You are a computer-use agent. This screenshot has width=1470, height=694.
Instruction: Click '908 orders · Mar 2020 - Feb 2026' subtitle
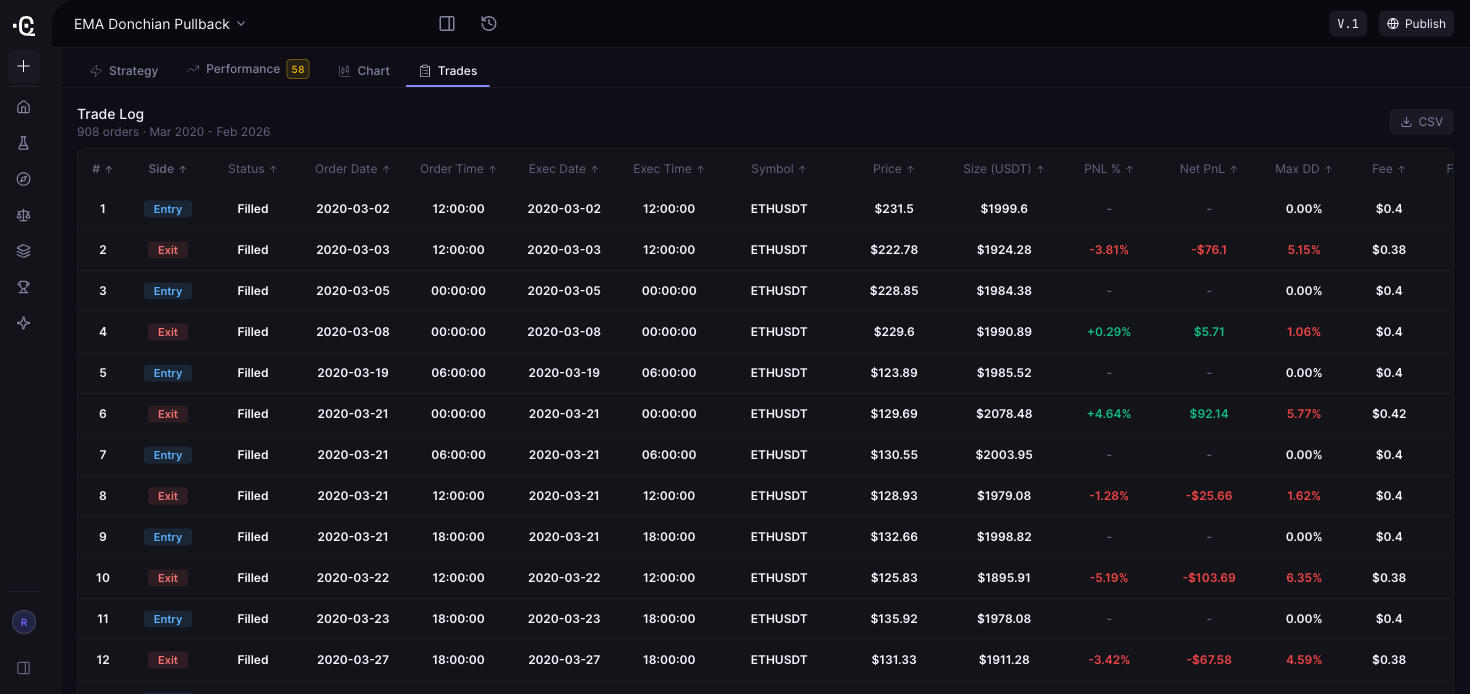coord(173,132)
